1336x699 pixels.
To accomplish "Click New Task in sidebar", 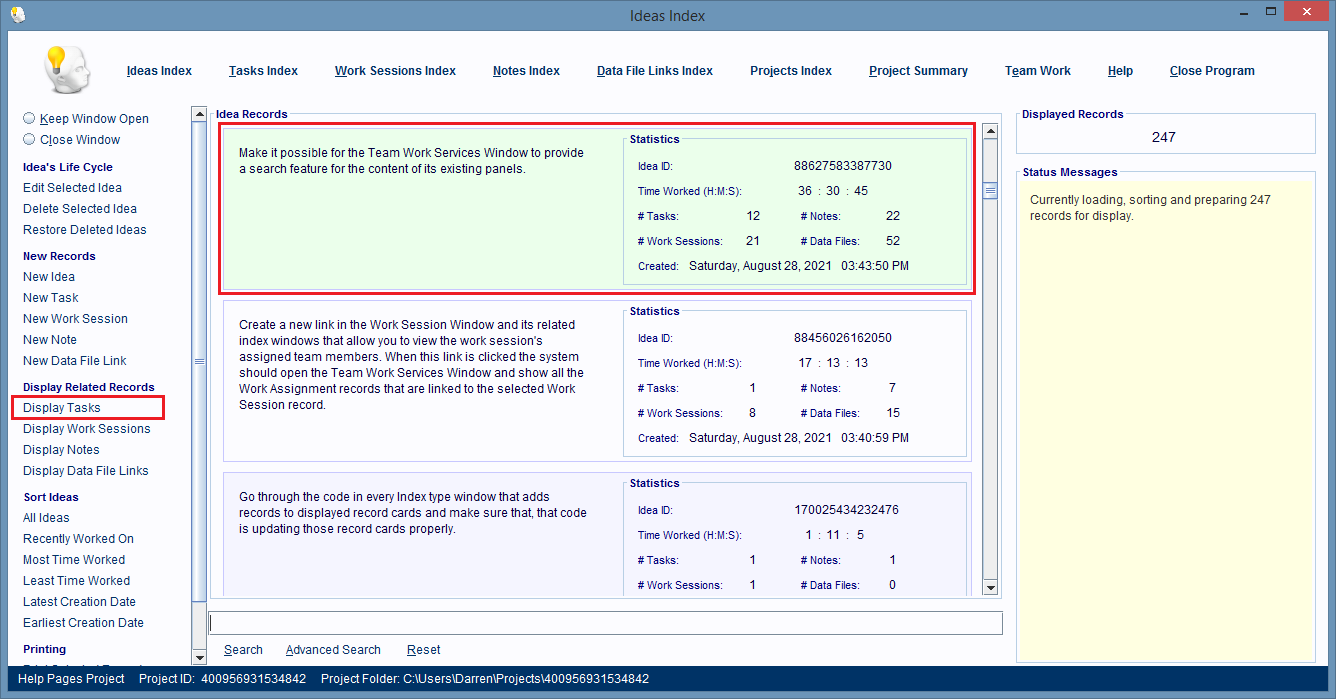I will [51, 298].
